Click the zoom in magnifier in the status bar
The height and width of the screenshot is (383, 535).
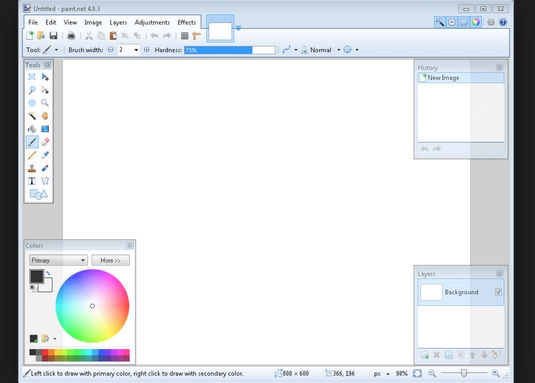496,373
